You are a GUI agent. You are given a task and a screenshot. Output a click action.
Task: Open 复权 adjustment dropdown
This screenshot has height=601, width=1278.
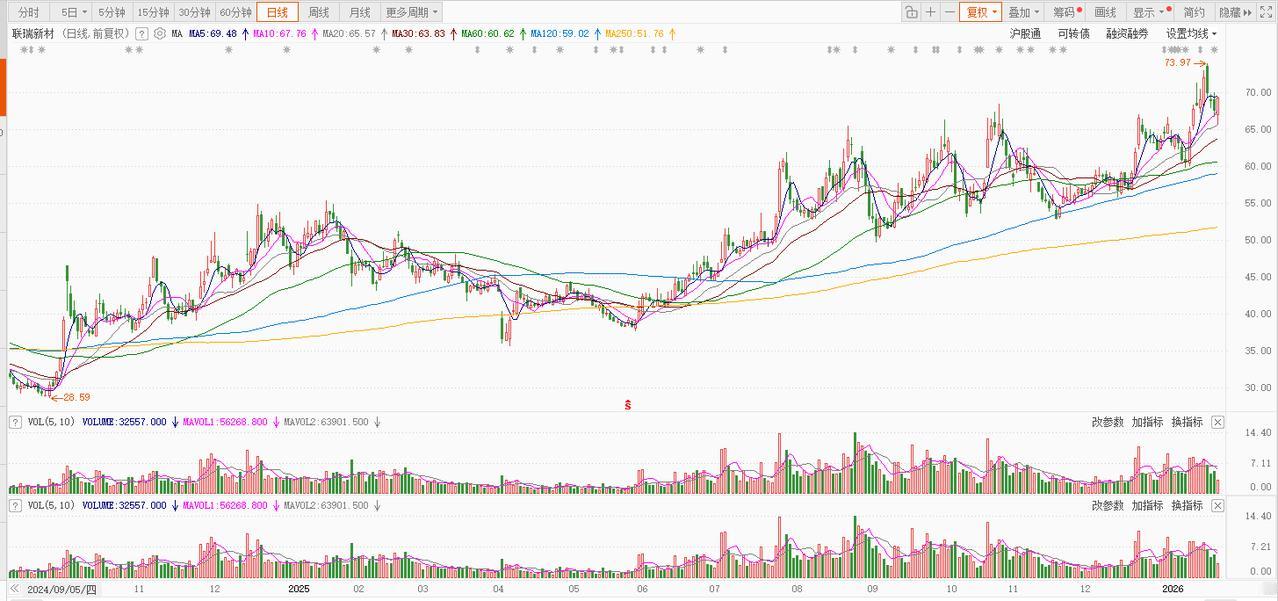[981, 12]
